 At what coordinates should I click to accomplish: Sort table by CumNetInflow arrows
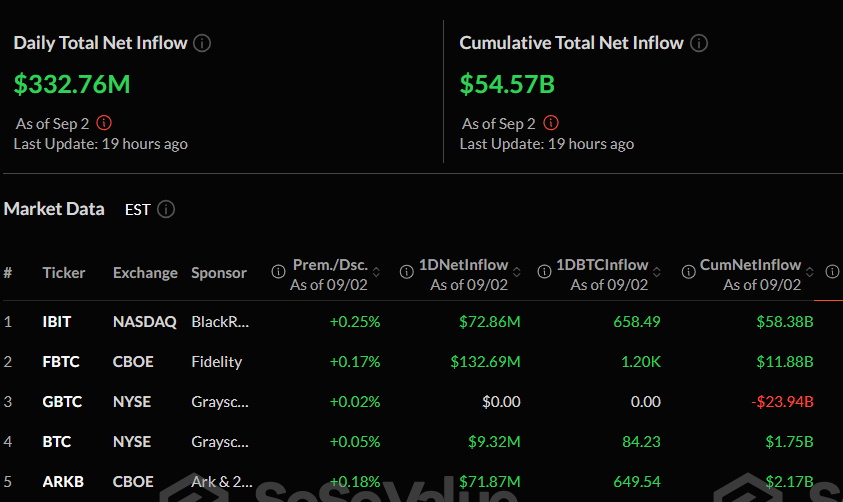click(x=810, y=272)
